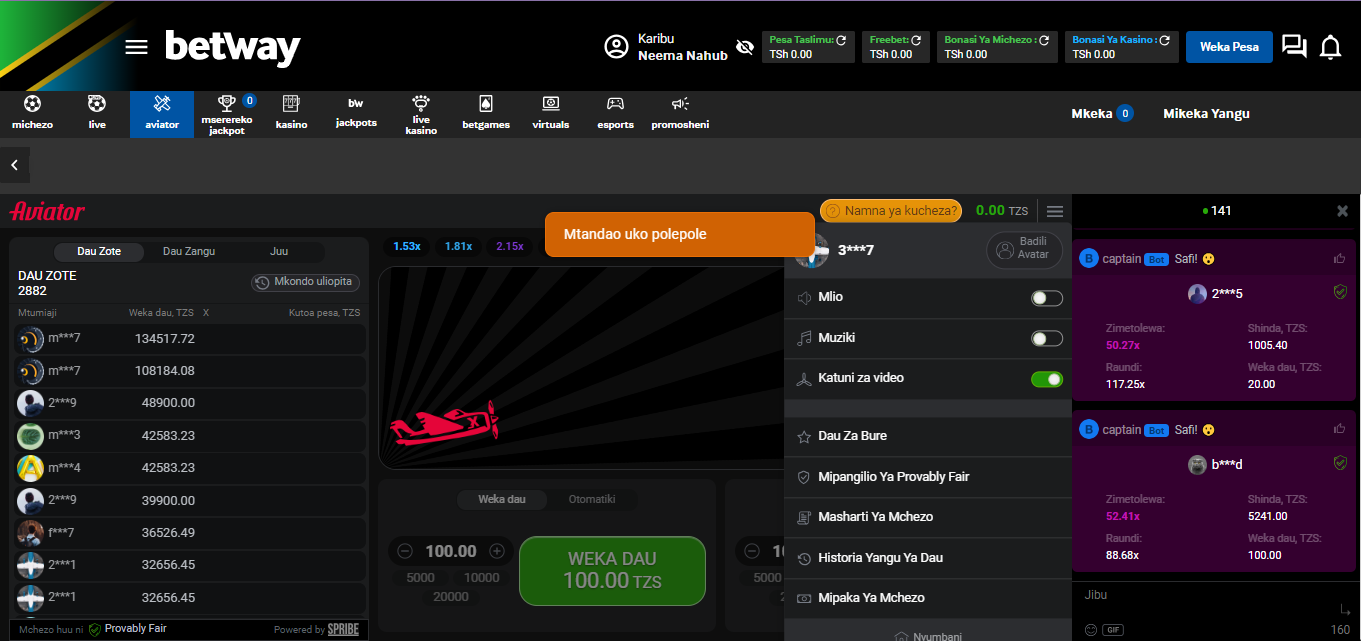The image size is (1361, 641).
Task: Select the Otomatiki auto mode tab
Action: (592, 499)
